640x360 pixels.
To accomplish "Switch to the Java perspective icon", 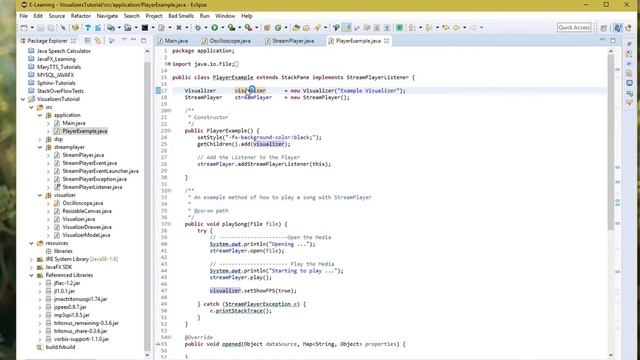I will click(x=618, y=27).
